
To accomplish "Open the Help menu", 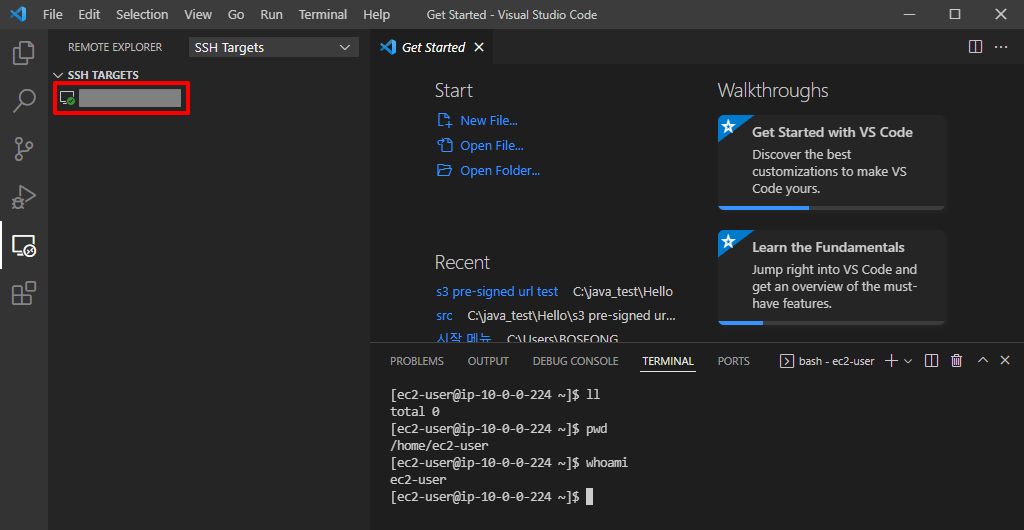I will click(x=376, y=14).
